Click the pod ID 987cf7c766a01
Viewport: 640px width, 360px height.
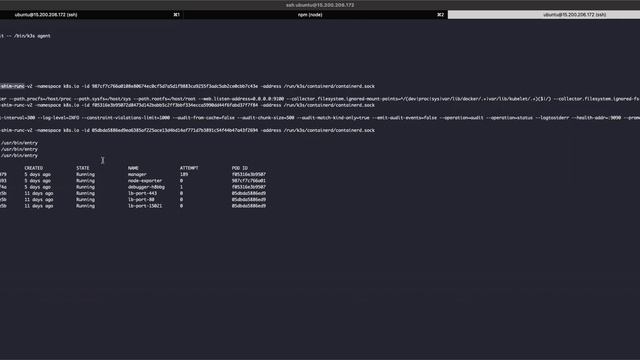coord(249,181)
